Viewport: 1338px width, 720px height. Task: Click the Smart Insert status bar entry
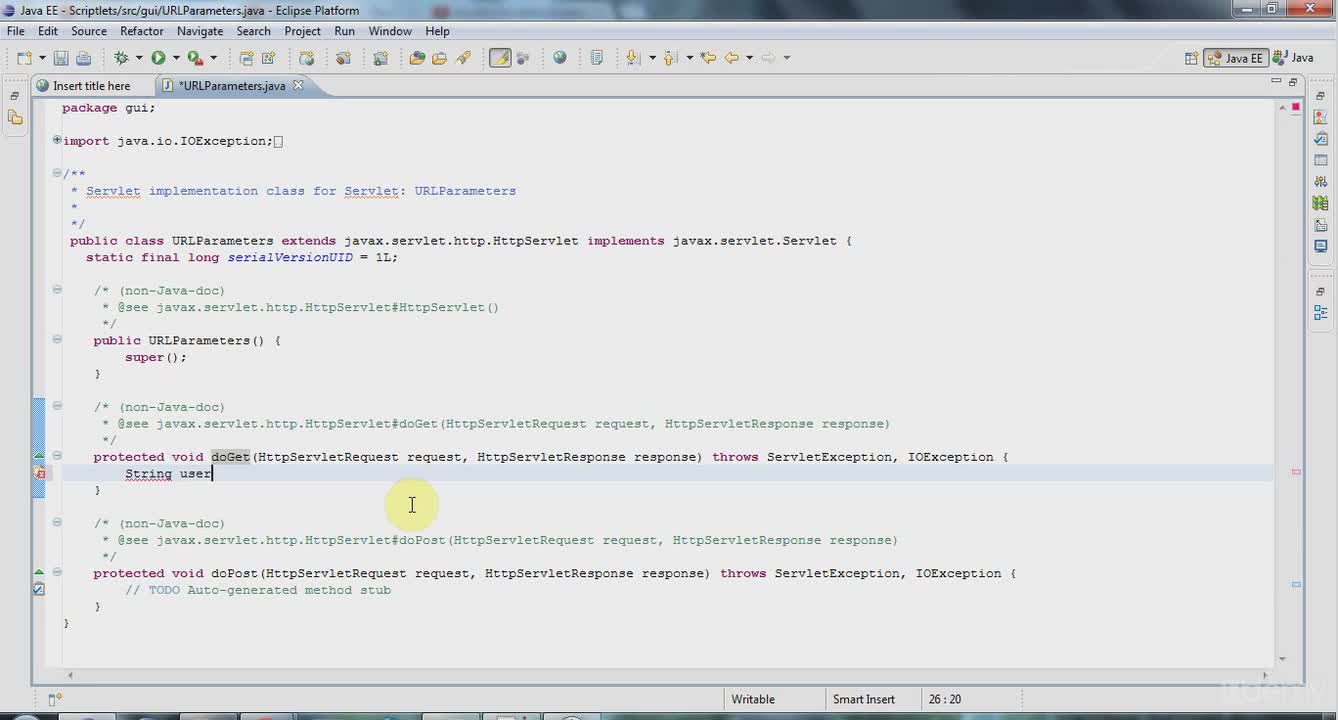(864, 699)
